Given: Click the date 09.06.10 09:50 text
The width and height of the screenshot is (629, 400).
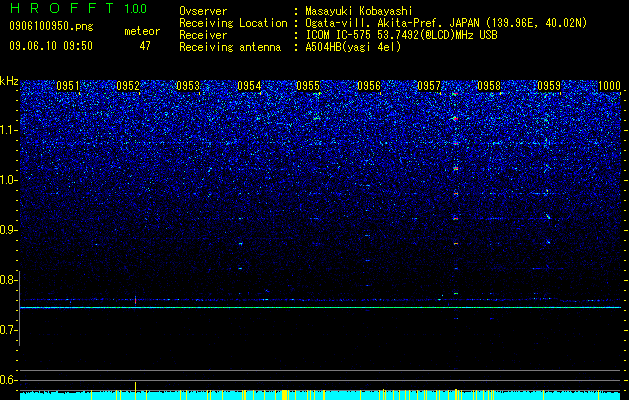Looking at the screenshot, I should (x=51, y=46).
